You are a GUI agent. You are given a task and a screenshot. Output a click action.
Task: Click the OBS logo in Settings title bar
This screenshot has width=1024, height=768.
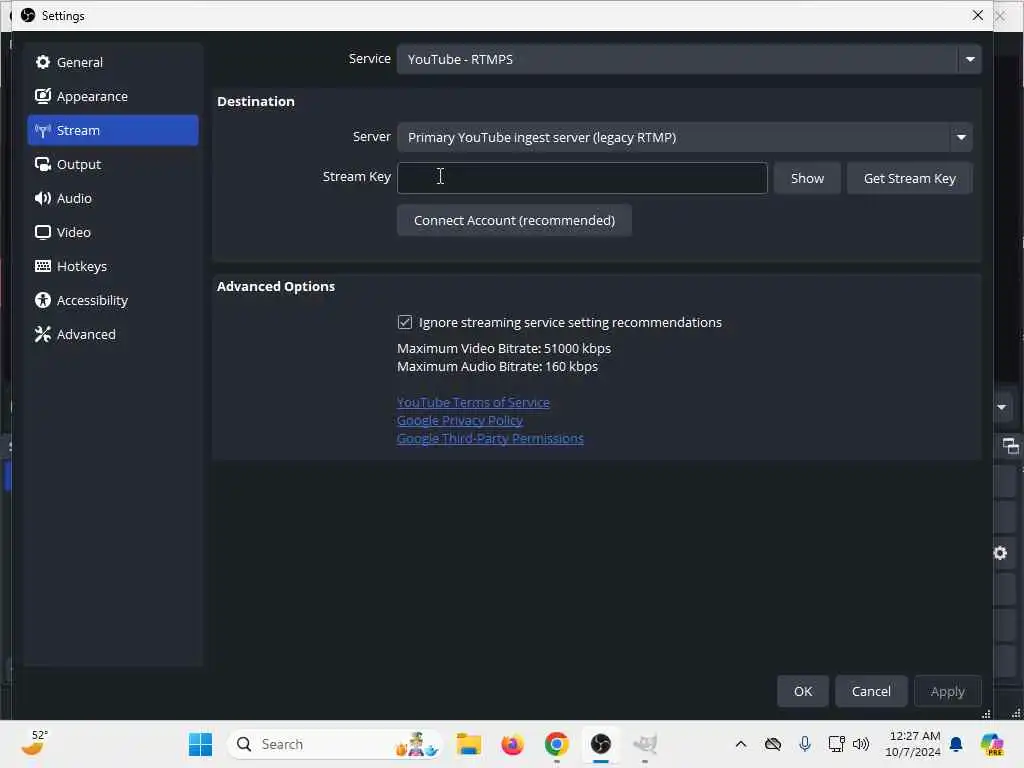tap(28, 15)
